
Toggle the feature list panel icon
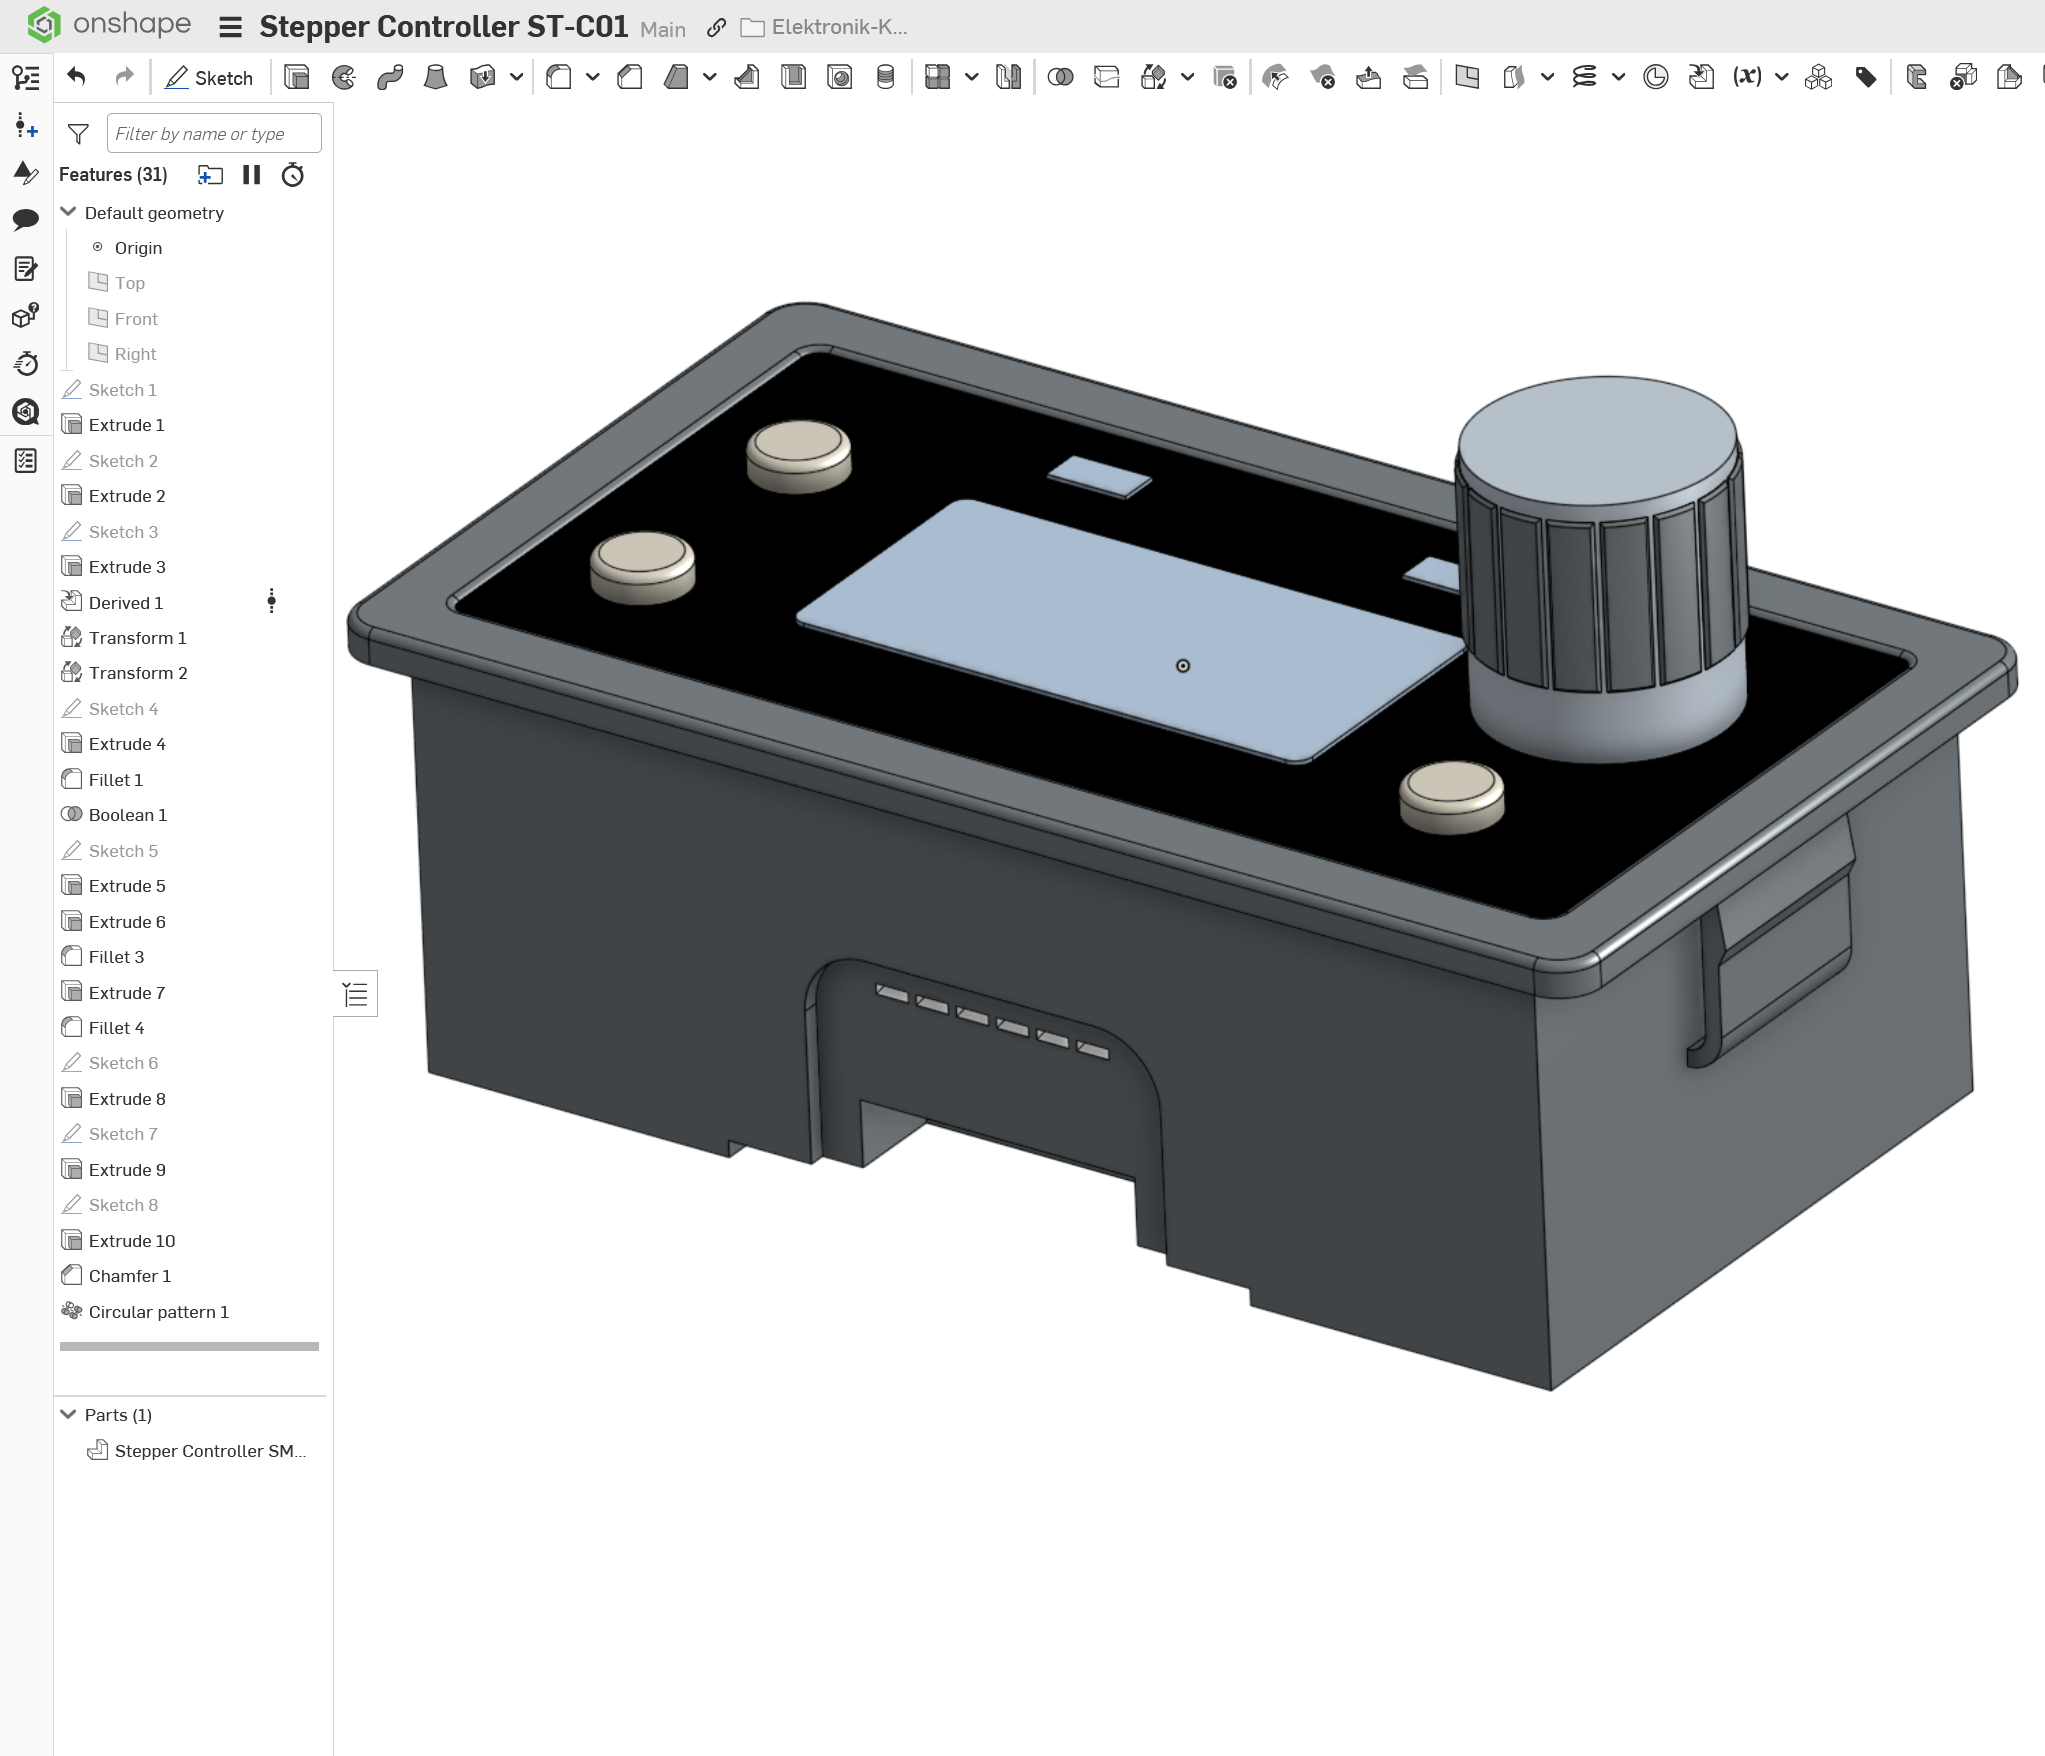tap(25, 77)
